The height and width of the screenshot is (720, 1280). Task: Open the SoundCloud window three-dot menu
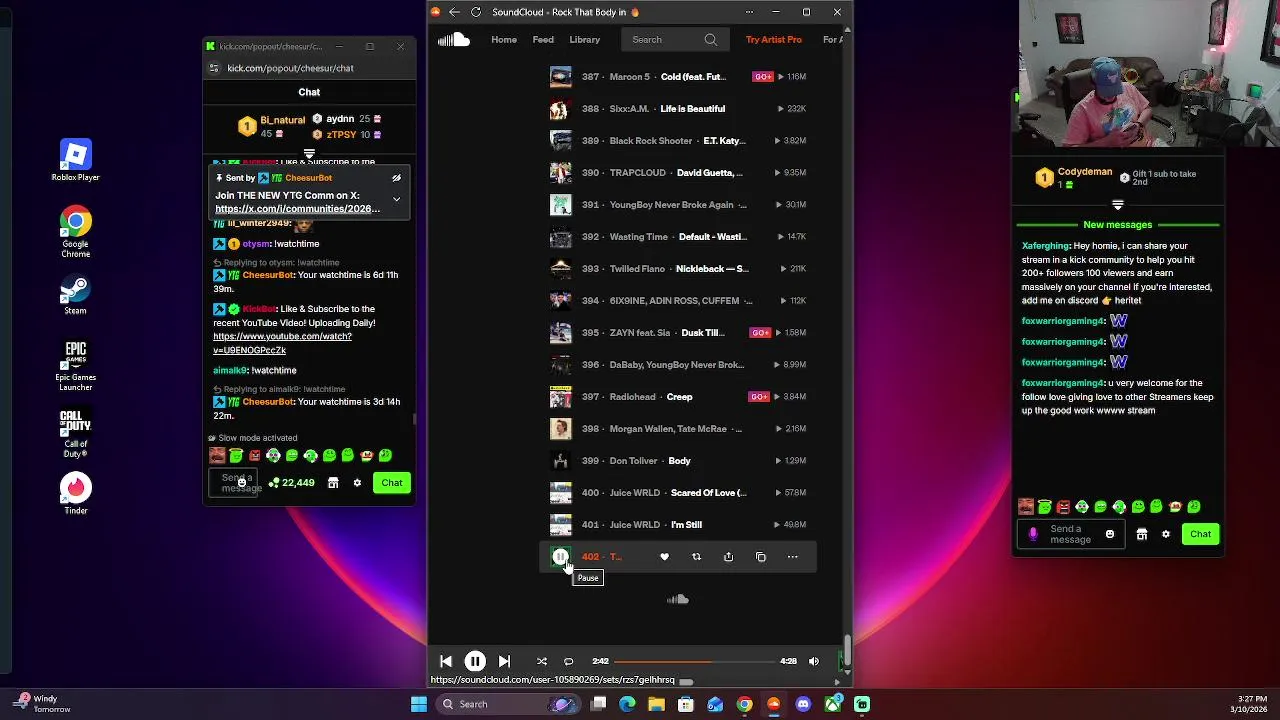tap(749, 12)
